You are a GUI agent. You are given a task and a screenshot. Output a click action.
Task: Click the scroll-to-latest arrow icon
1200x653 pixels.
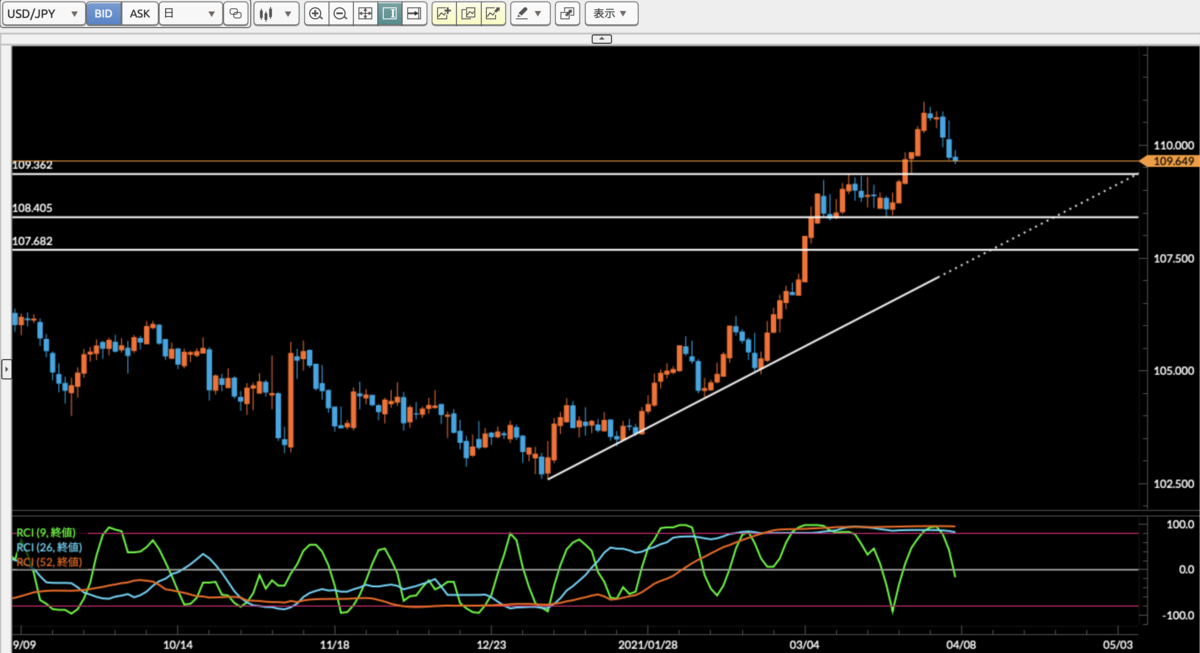pos(413,14)
